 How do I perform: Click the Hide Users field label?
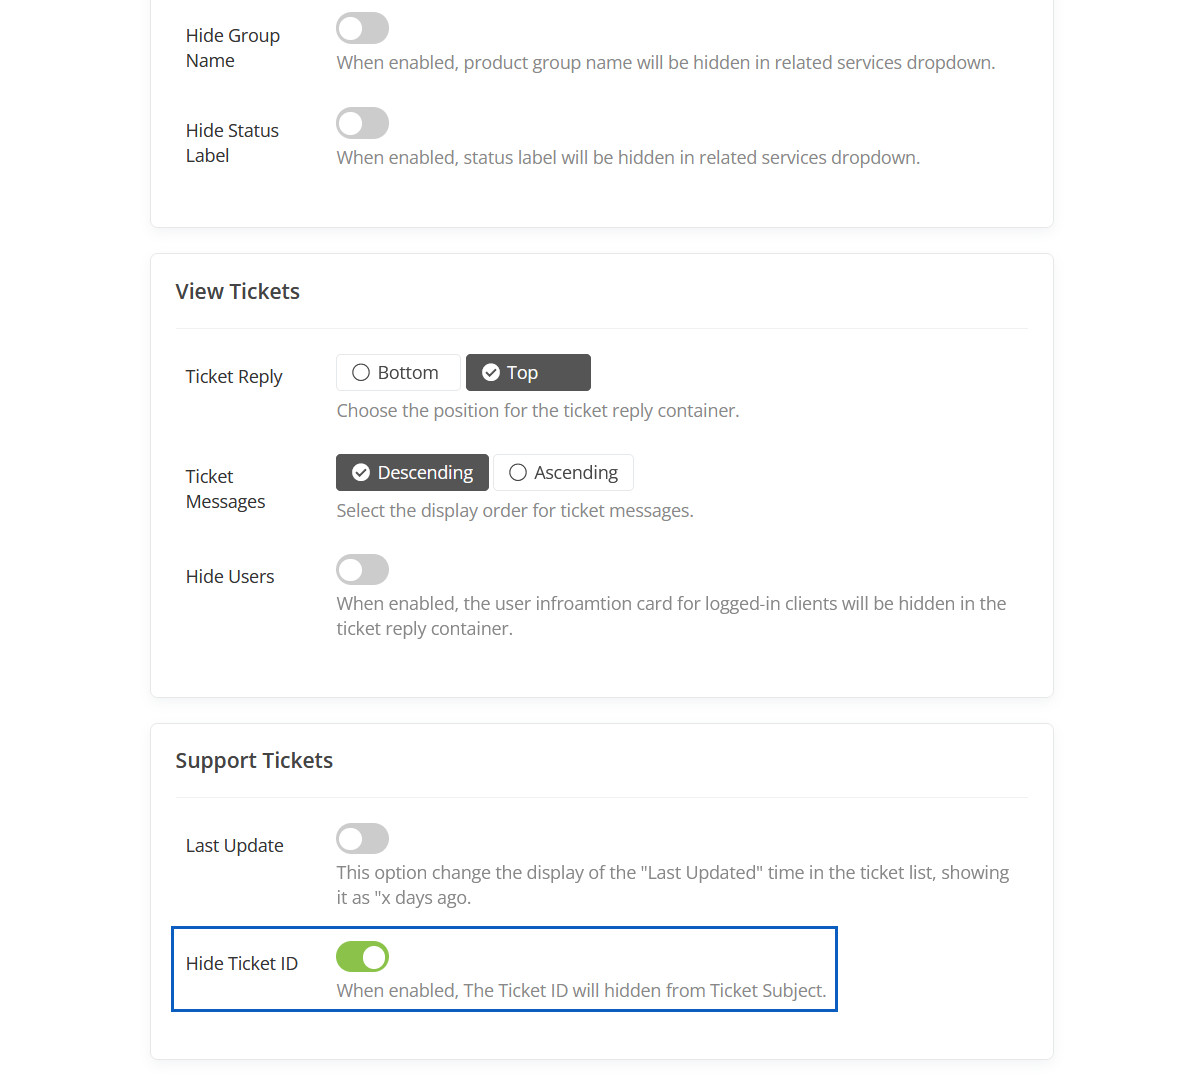click(230, 576)
